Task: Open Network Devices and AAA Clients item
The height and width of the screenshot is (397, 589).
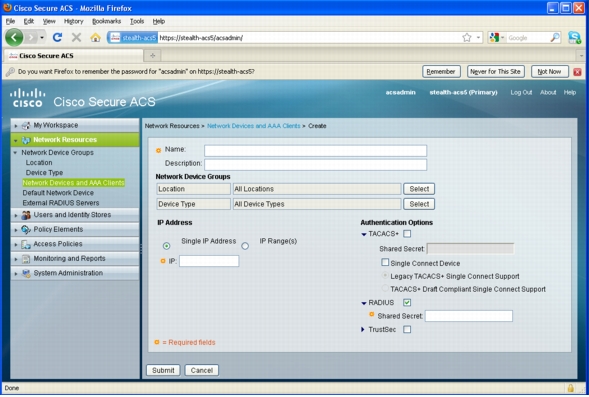Action: click(74, 183)
